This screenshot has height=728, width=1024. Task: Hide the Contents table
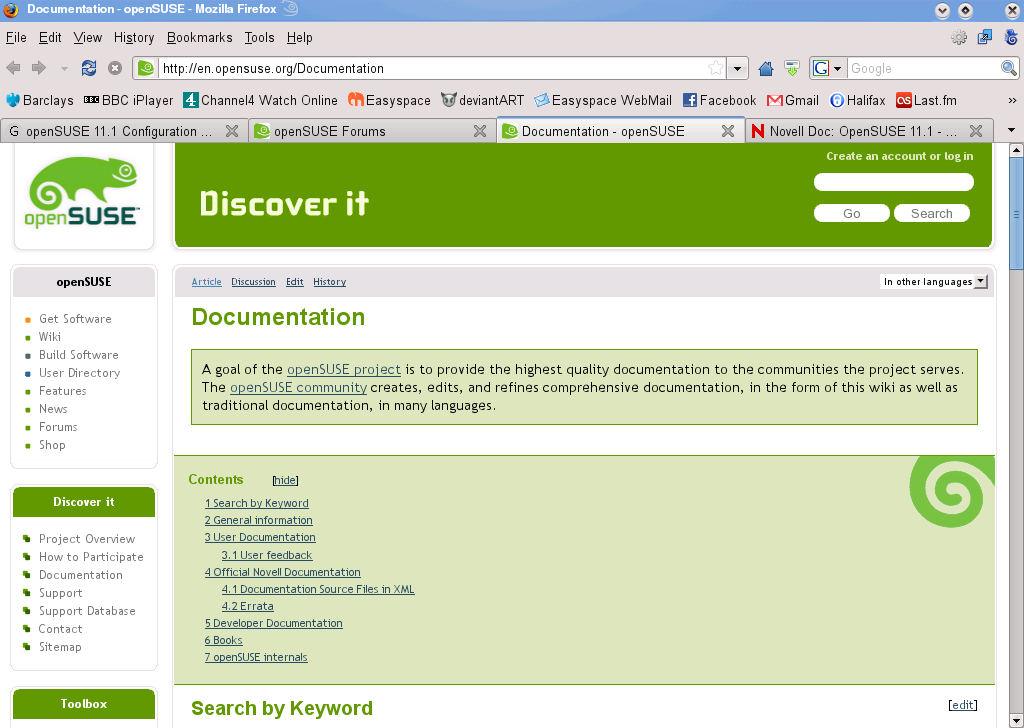pyautogui.click(x=285, y=480)
